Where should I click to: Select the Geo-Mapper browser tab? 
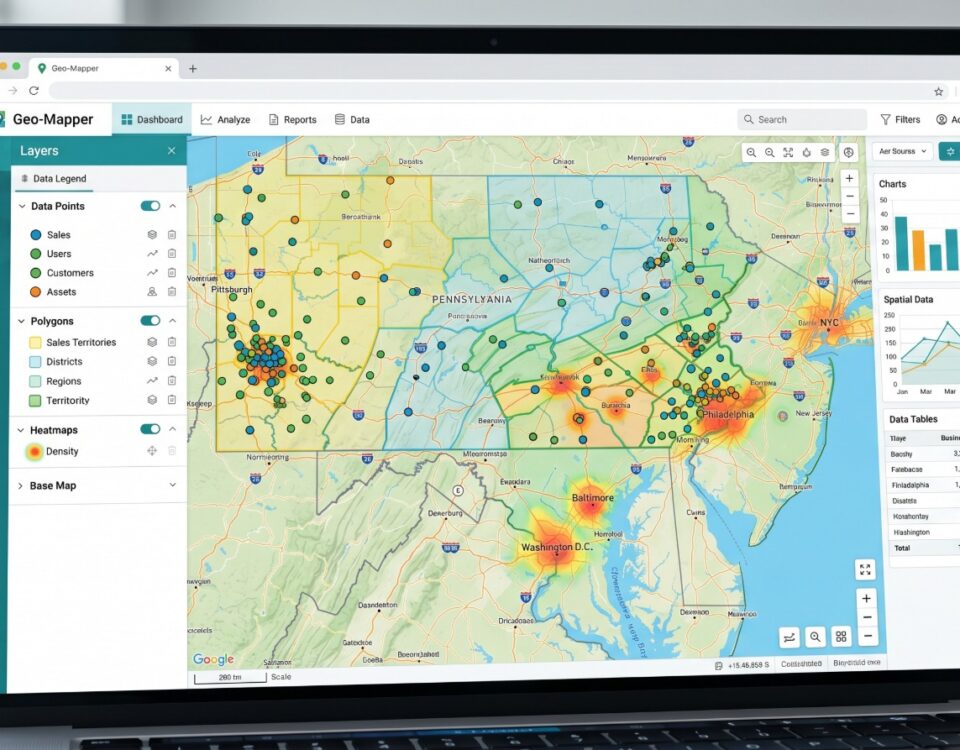click(x=104, y=69)
